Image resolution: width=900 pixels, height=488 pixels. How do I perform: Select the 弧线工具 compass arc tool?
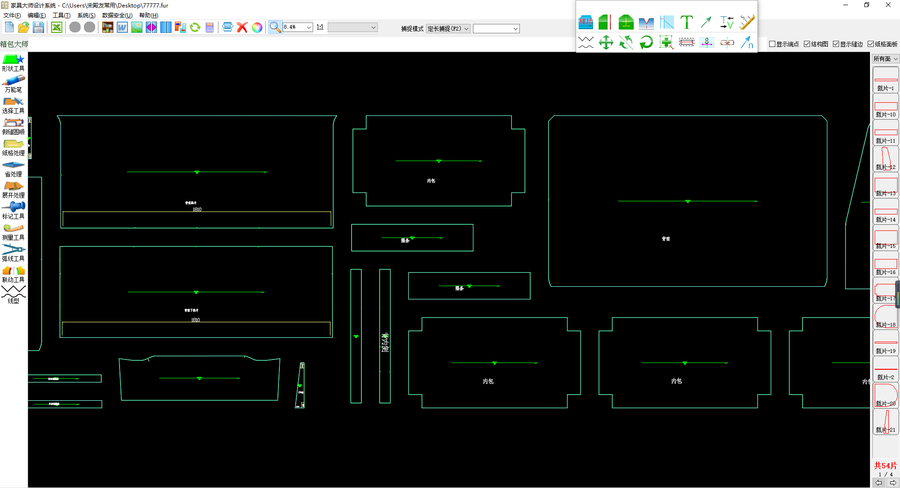13,253
